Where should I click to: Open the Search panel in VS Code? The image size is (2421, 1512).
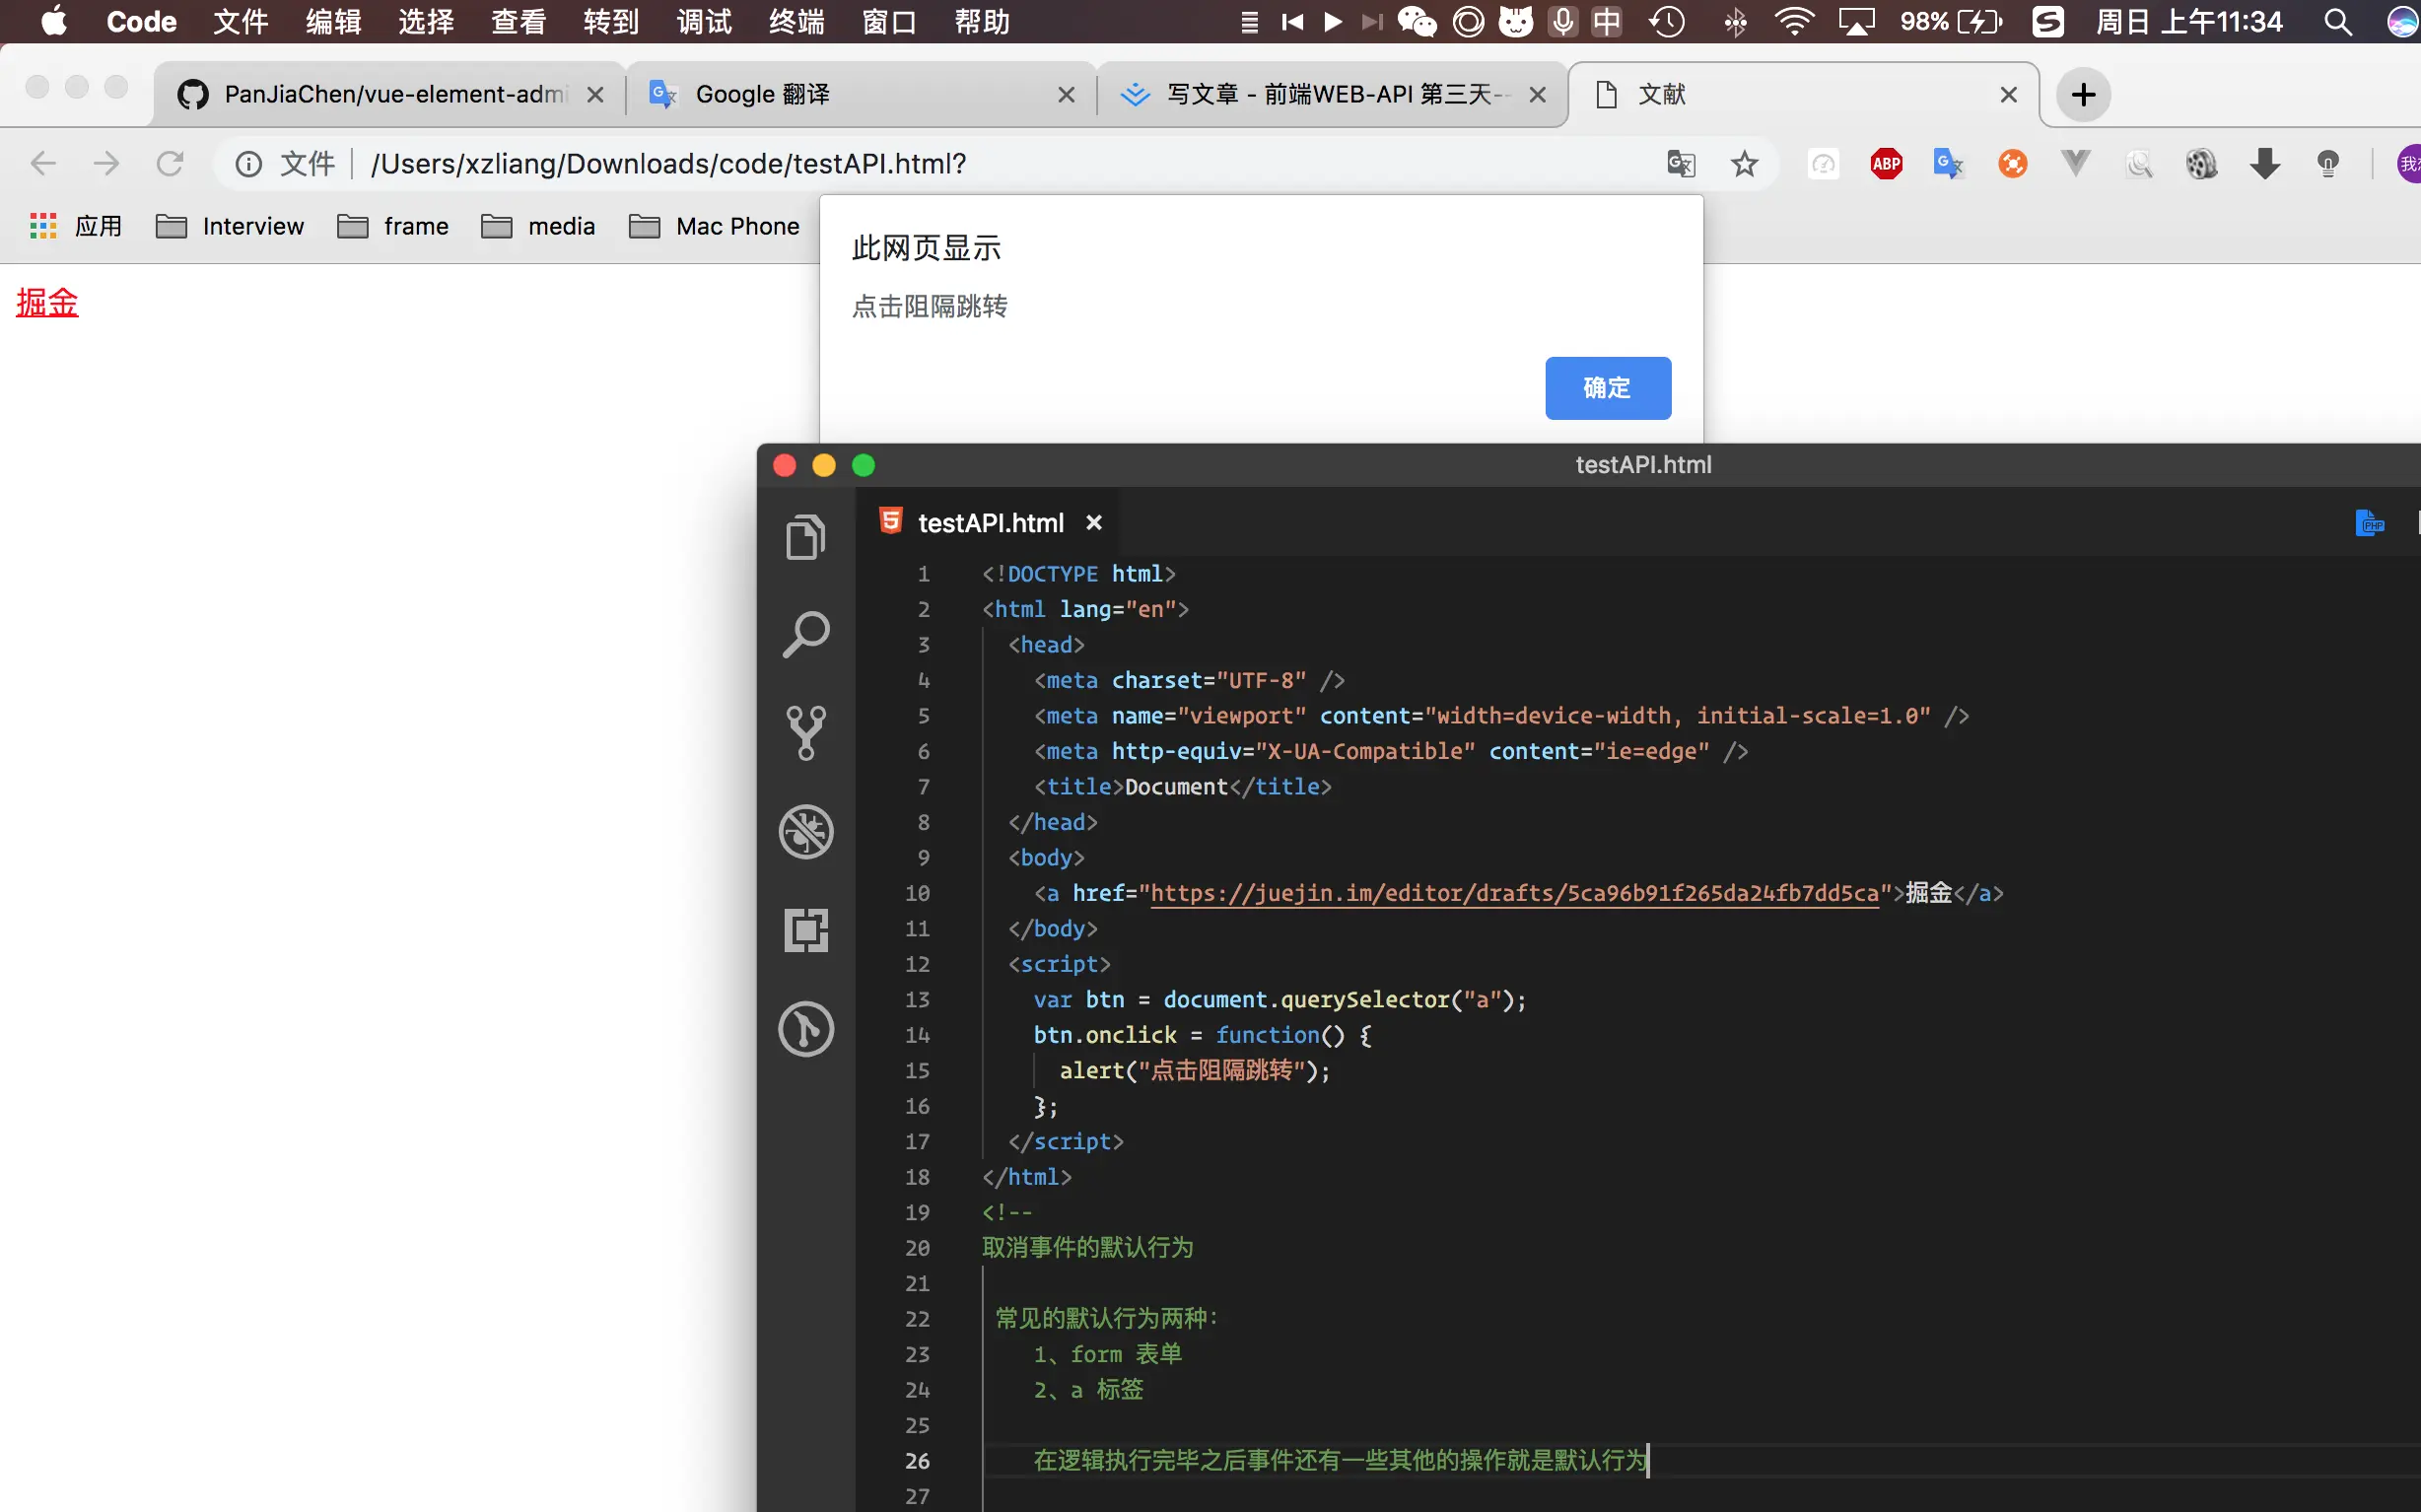tap(806, 634)
